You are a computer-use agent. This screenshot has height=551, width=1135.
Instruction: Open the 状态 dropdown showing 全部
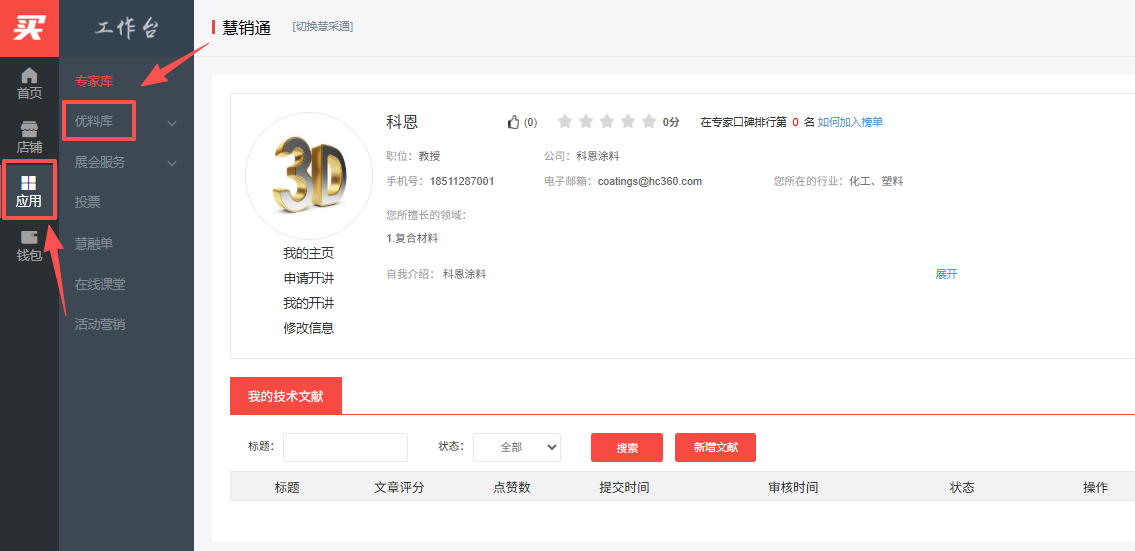point(517,447)
